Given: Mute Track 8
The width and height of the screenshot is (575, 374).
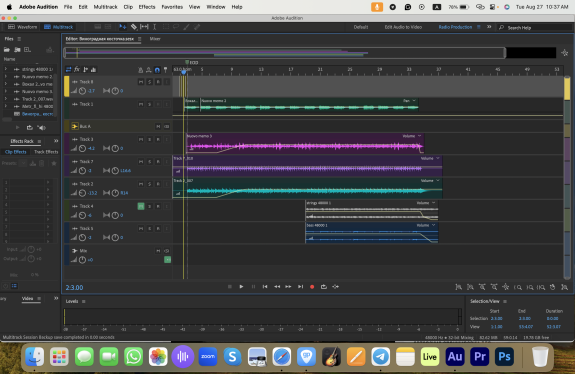Looking at the screenshot, I should coord(141,82).
